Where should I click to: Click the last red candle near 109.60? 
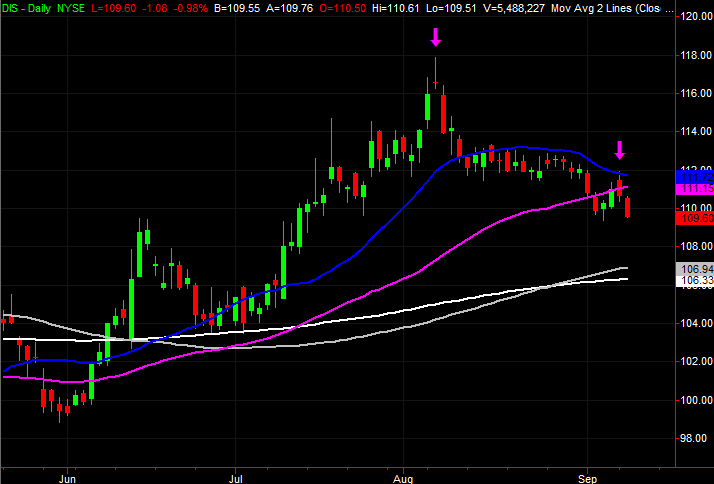[627, 208]
